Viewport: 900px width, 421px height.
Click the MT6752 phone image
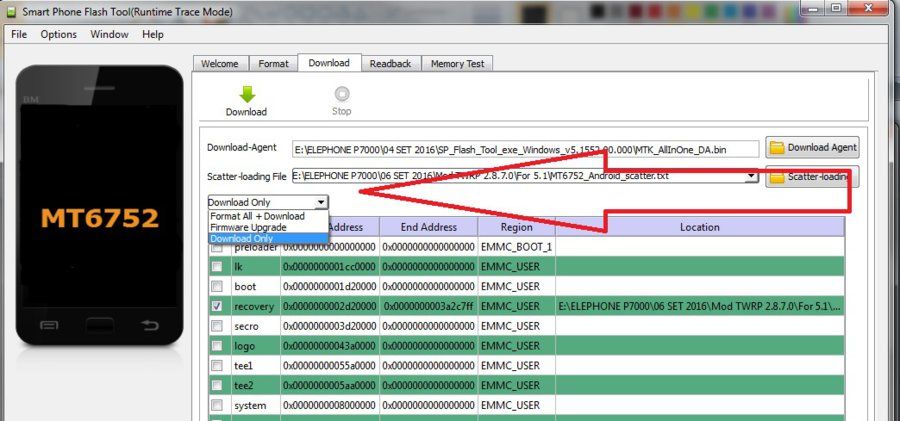[x=100, y=206]
